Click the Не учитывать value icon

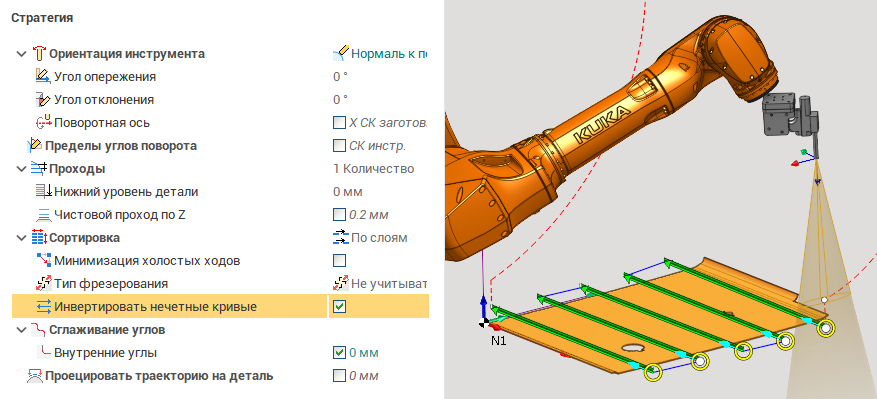pos(341,284)
